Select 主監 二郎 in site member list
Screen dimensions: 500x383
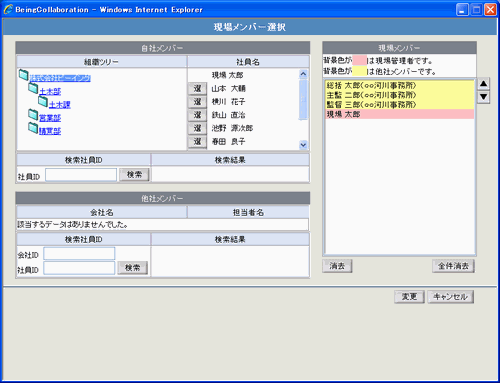(399, 95)
